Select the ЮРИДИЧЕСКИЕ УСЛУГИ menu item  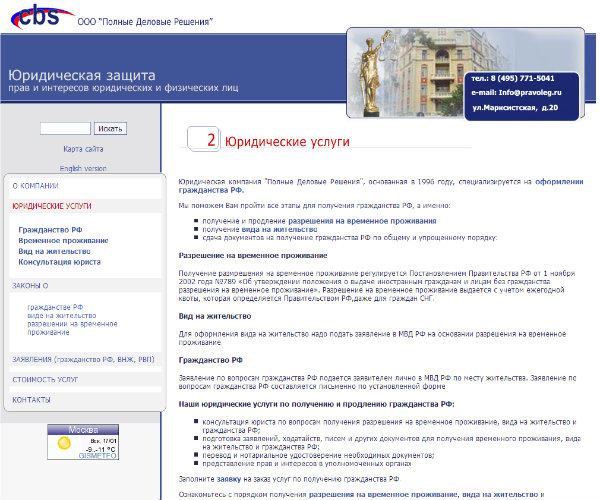click(x=52, y=206)
